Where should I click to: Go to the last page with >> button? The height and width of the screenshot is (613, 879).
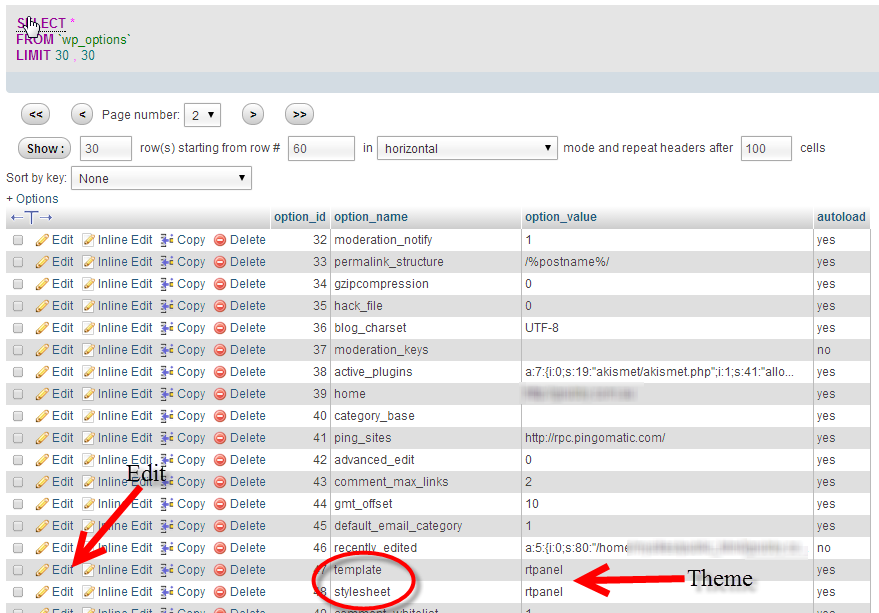[300, 115]
